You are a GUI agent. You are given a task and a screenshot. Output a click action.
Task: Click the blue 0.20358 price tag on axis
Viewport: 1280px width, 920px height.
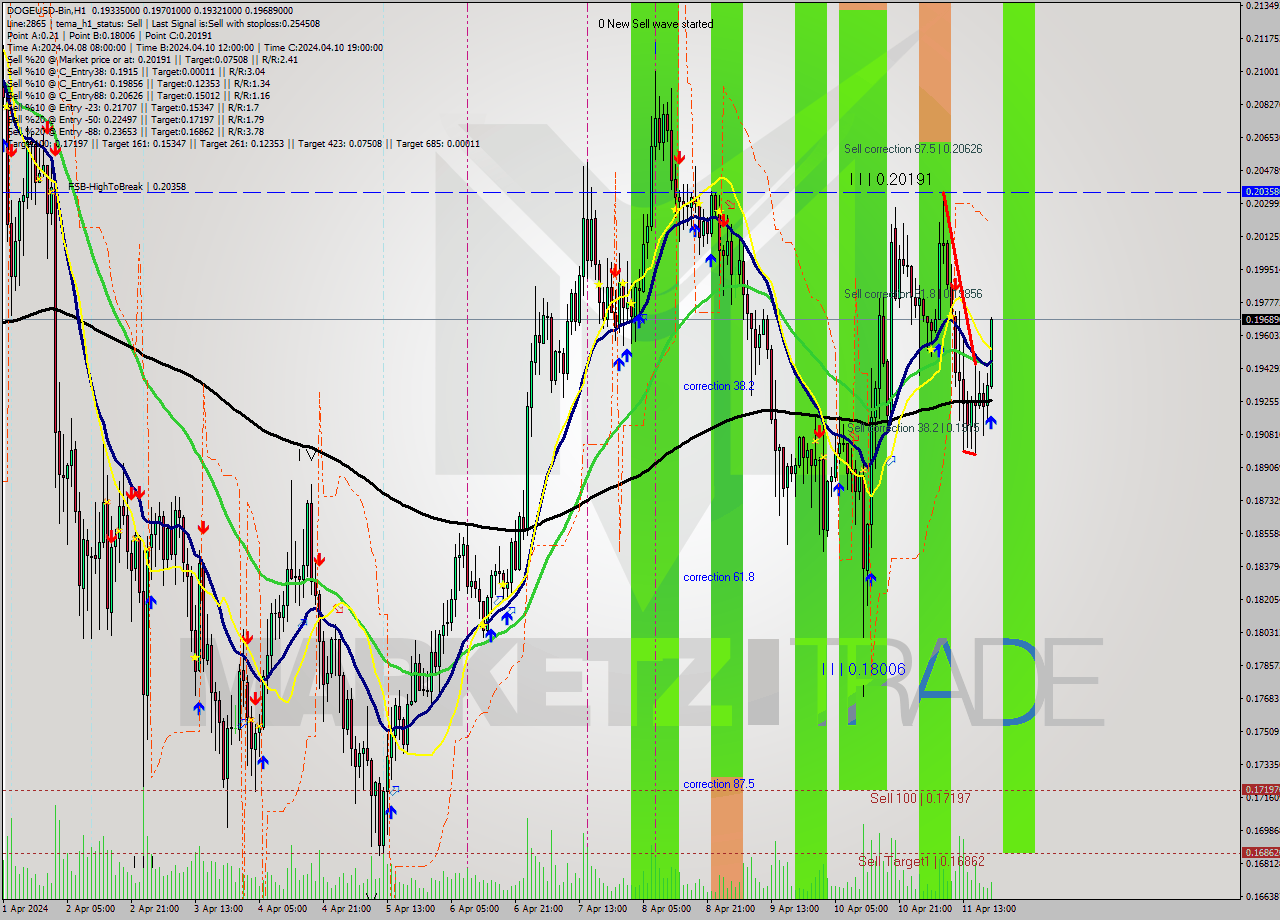tap(1260, 191)
